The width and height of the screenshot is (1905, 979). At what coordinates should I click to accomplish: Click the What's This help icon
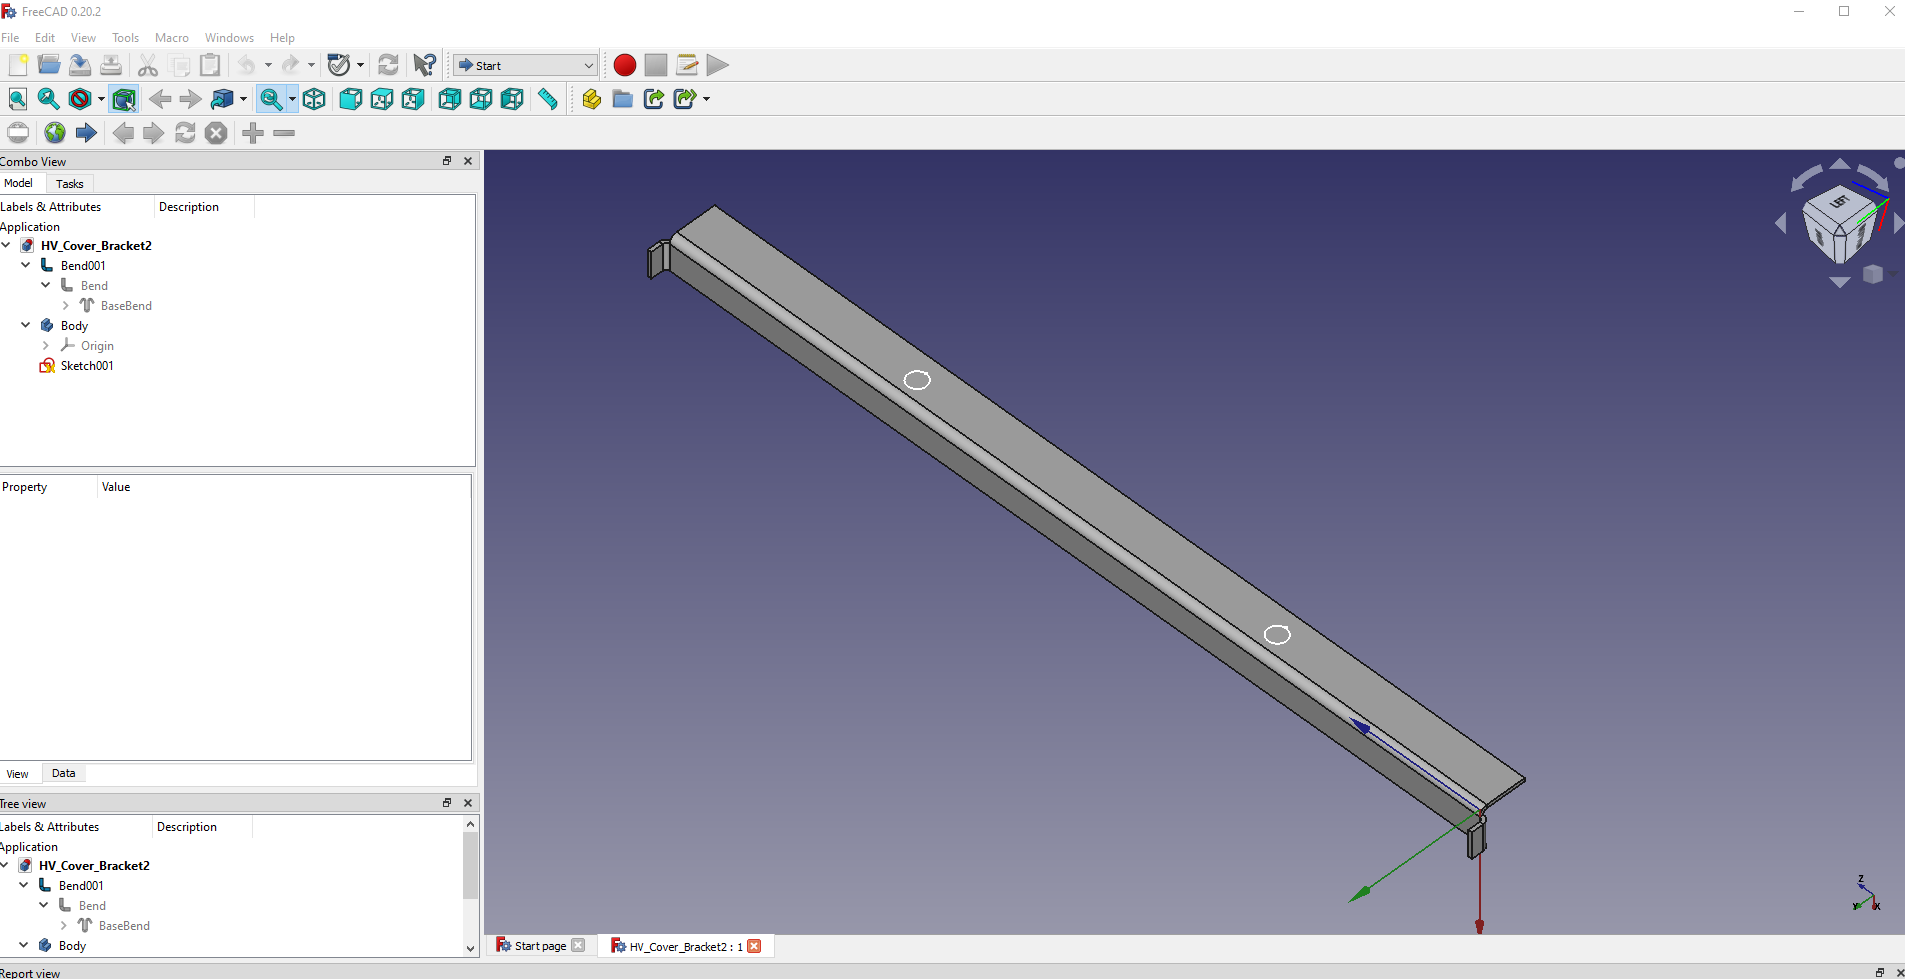425,65
